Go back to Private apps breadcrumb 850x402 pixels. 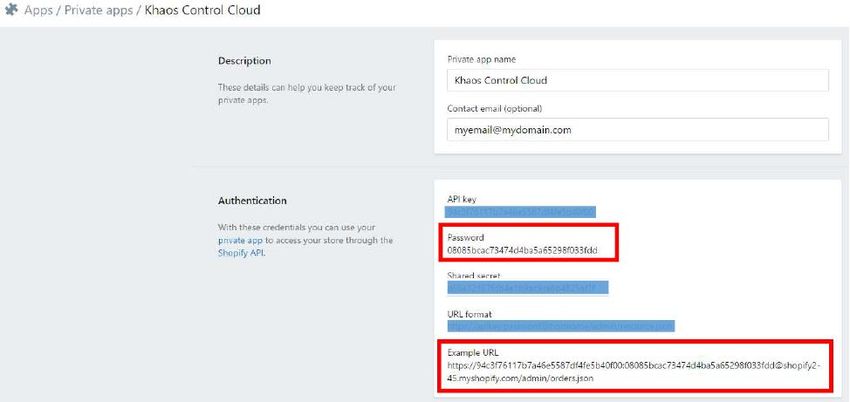99,10
